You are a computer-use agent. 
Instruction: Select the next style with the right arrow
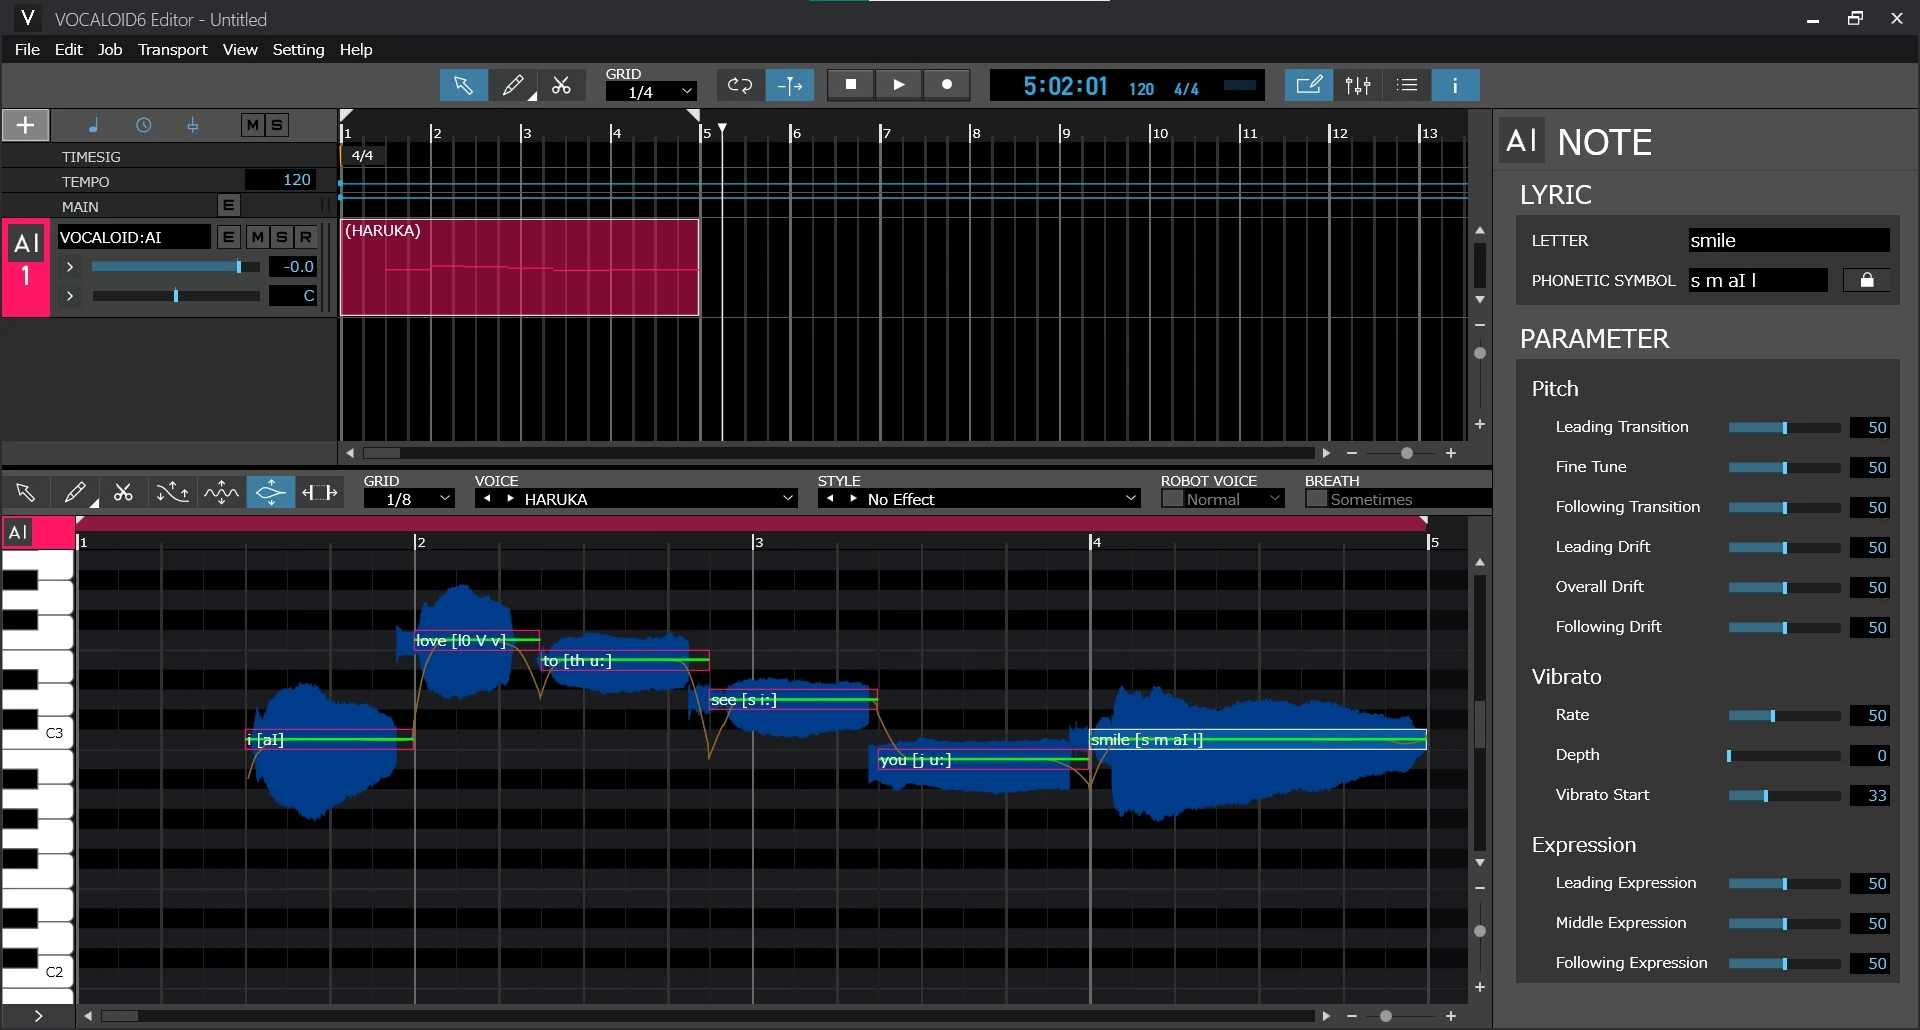pos(853,499)
